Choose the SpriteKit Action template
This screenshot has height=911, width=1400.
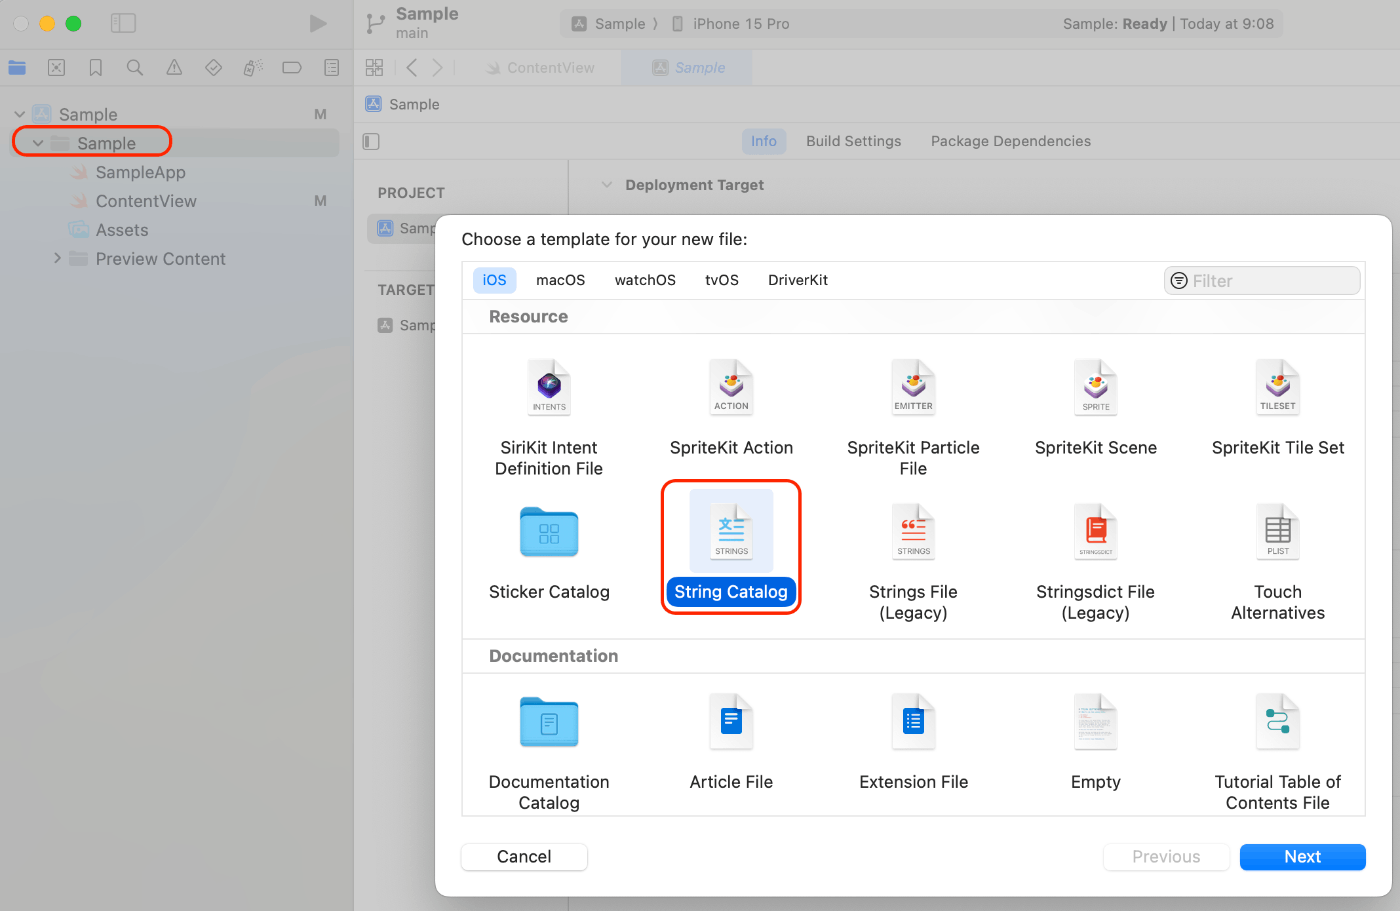click(731, 408)
